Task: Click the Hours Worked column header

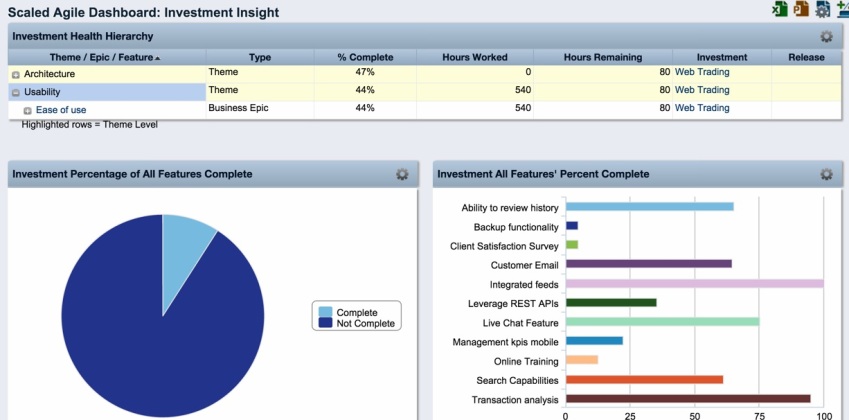Action: pos(475,58)
